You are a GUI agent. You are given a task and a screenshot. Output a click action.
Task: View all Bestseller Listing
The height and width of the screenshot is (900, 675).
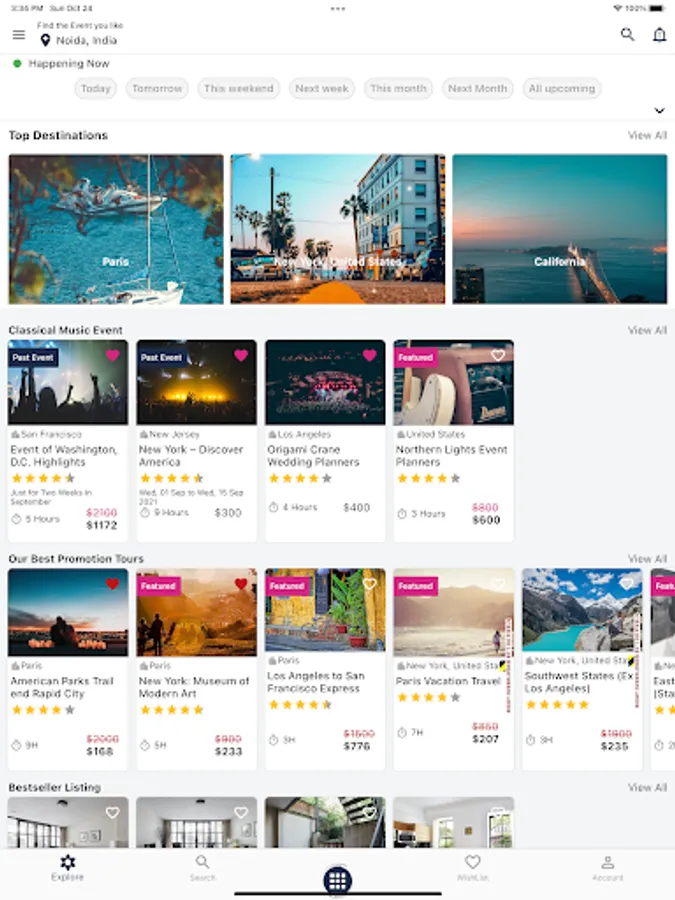coord(647,788)
